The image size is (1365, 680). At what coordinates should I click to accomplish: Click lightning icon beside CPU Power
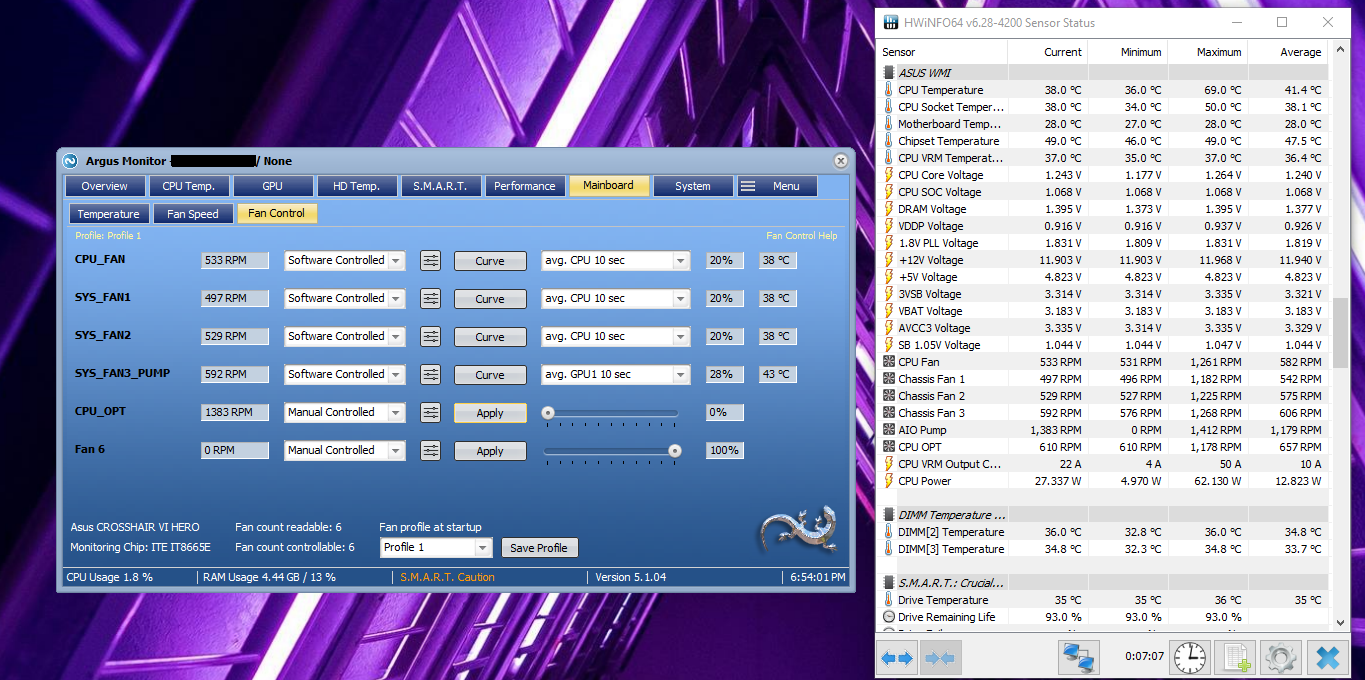pos(889,481)
